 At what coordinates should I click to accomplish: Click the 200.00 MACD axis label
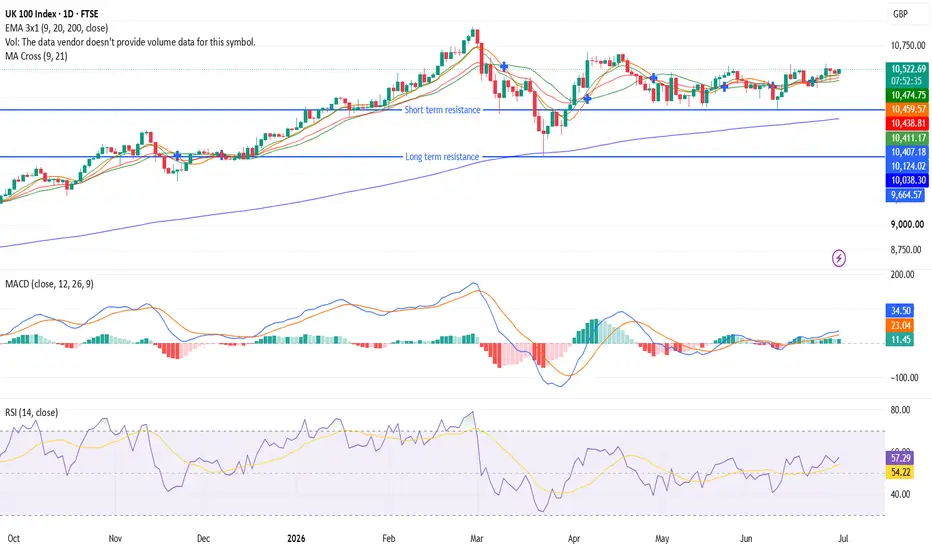pyautogui.click(x=902, y=275)
